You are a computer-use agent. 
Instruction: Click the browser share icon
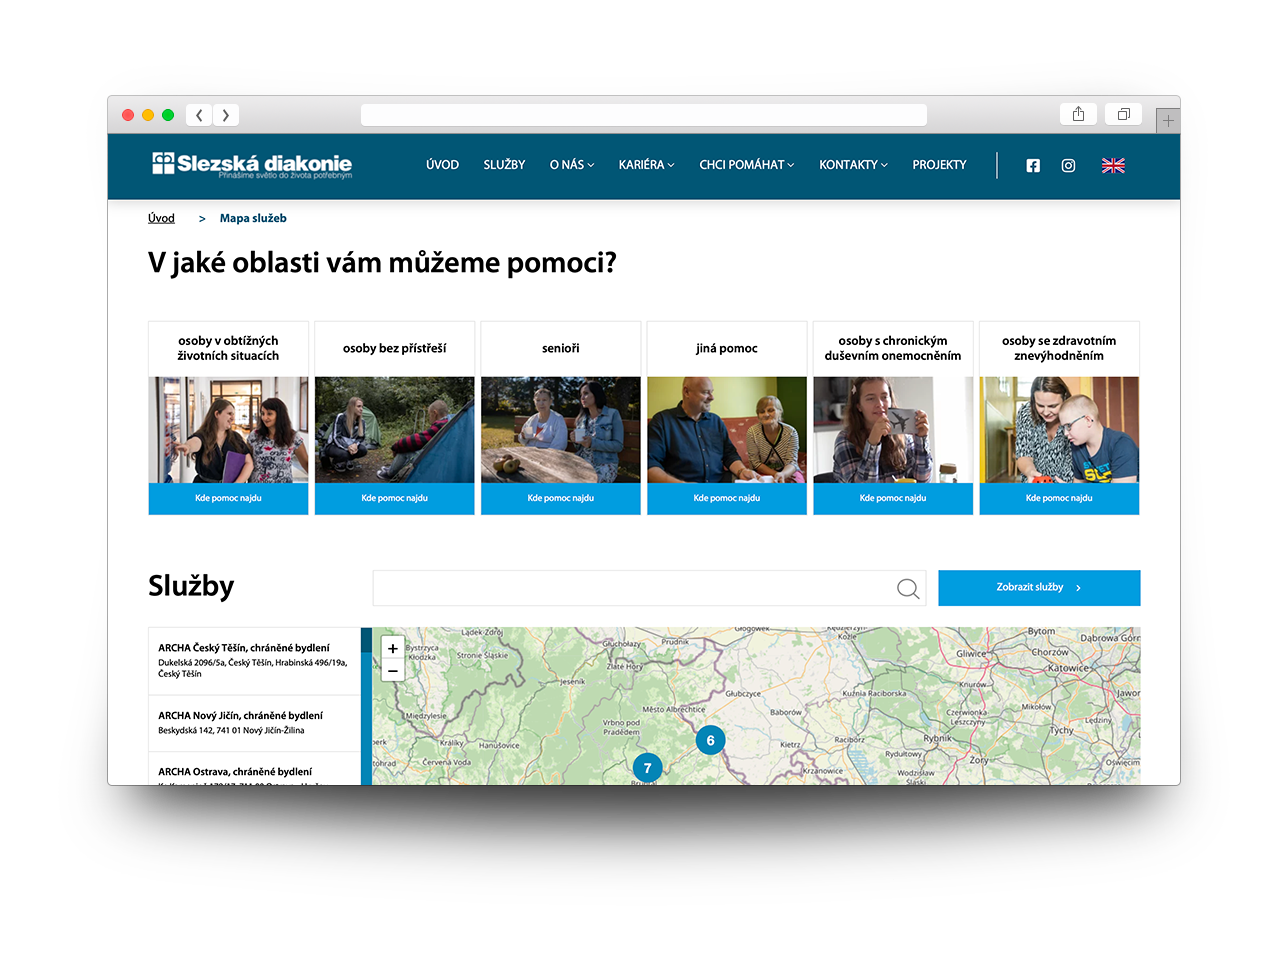tap(1078, 114)
